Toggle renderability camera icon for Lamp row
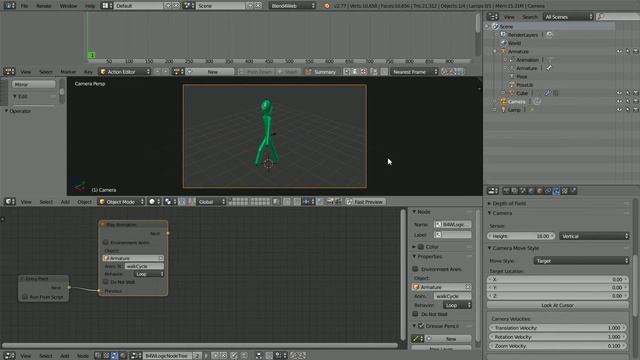 click(636, 110)
